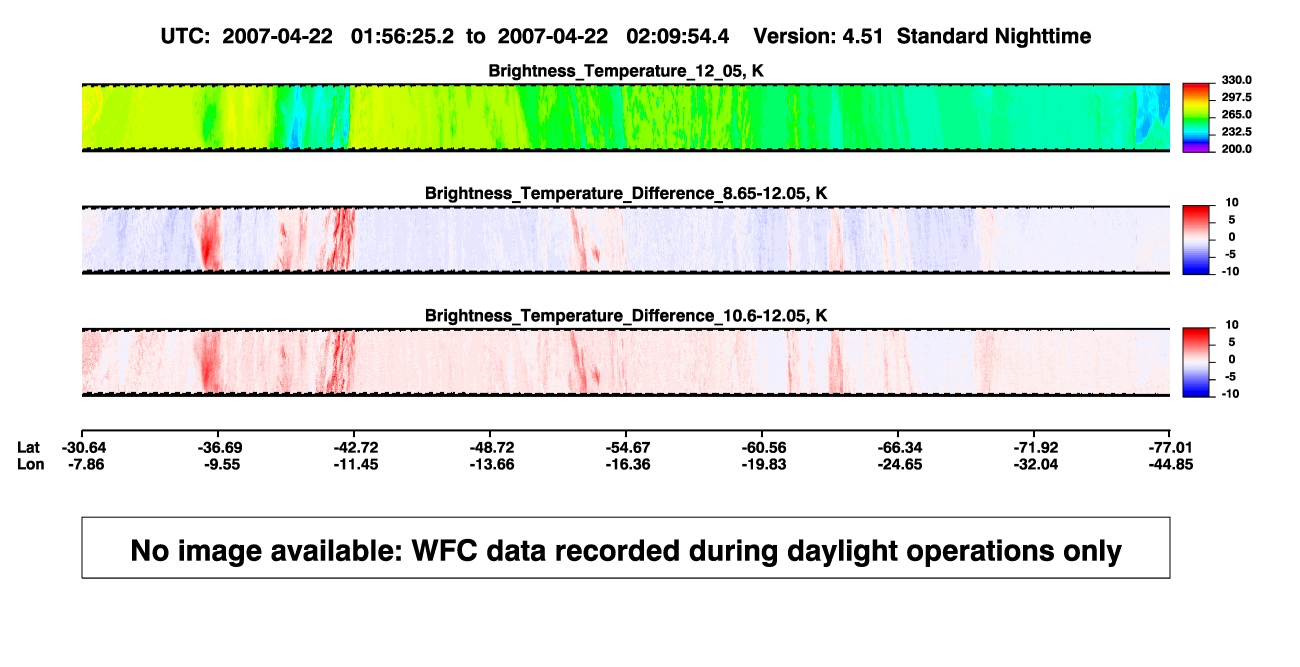Click the 'No image available' WFC notice box
Image resolution: width=1300 pixels, height=667 pixels.
point(626,547)
